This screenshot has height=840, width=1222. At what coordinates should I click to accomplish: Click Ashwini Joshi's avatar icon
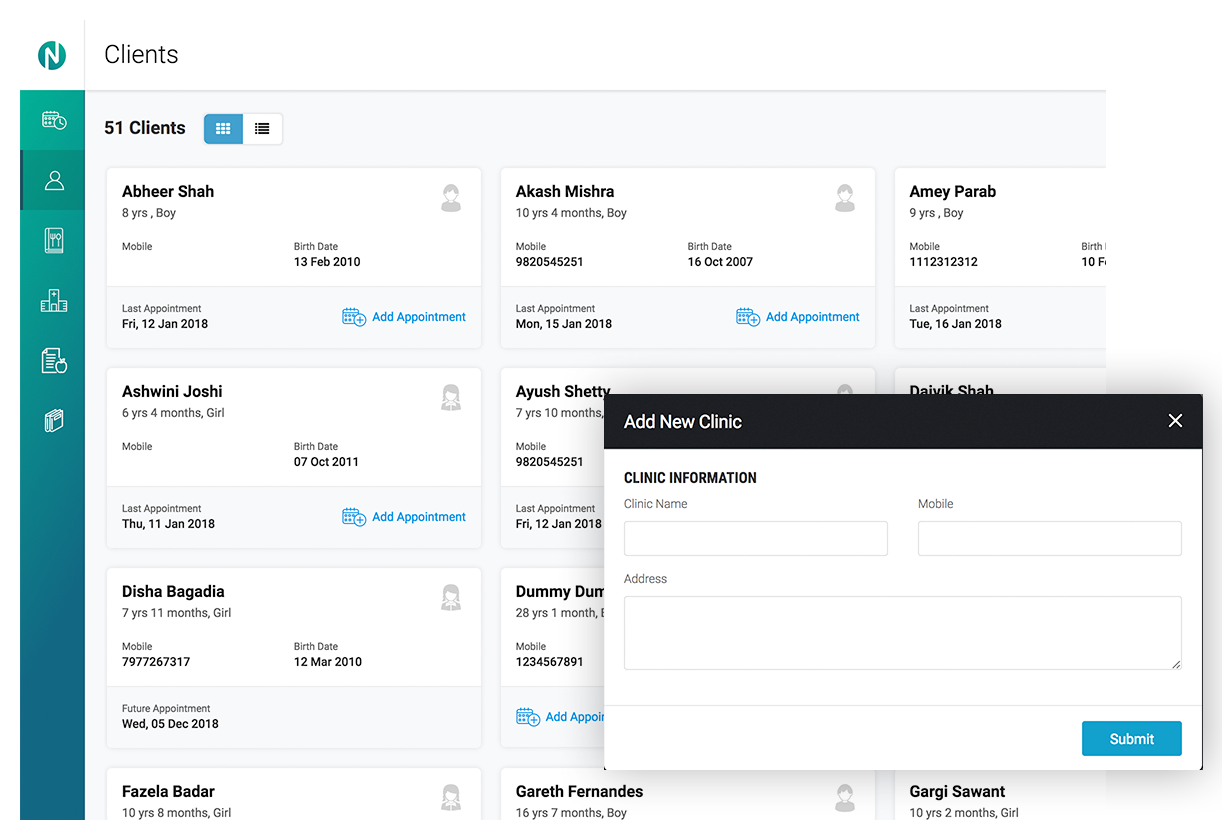[x=451, y=398]
